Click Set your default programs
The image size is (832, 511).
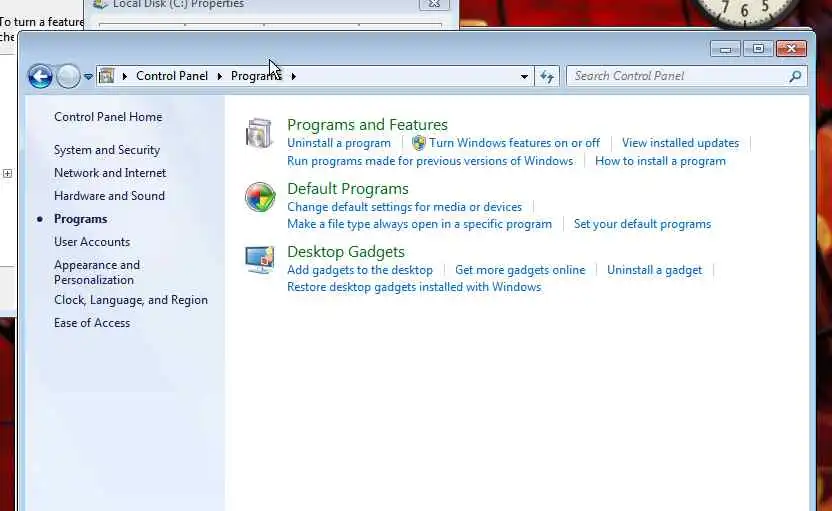tap(642, 224)
